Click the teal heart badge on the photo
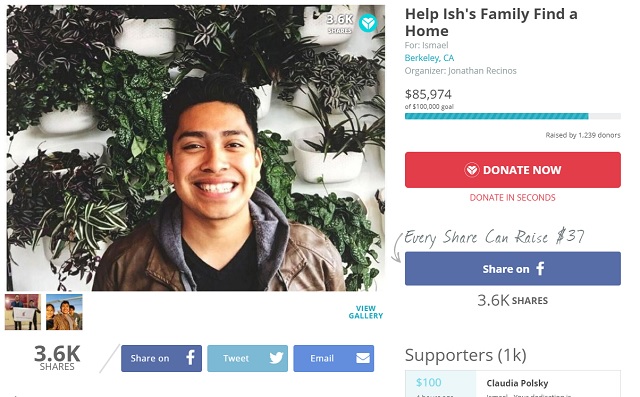Viewport: 640px width, 397px height. tap(368, 23)
